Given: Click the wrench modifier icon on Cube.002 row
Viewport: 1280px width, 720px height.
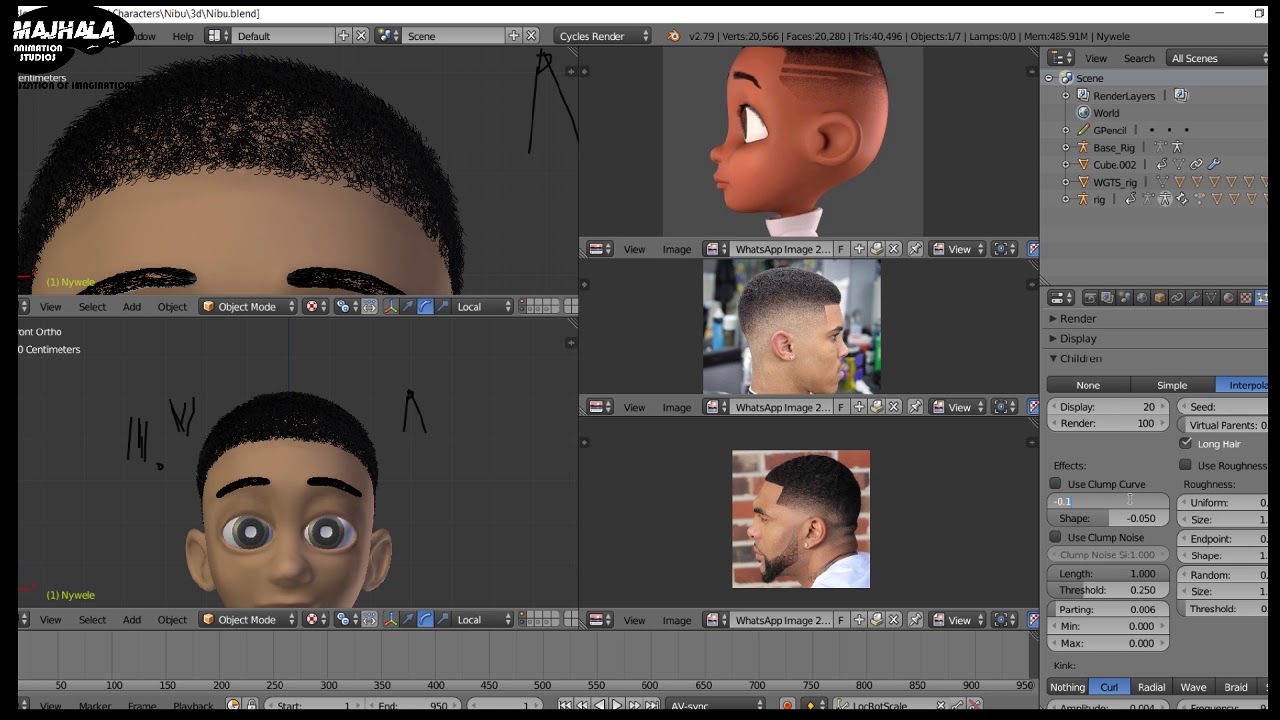Looking at the screenshot, I should point(1213,164).
